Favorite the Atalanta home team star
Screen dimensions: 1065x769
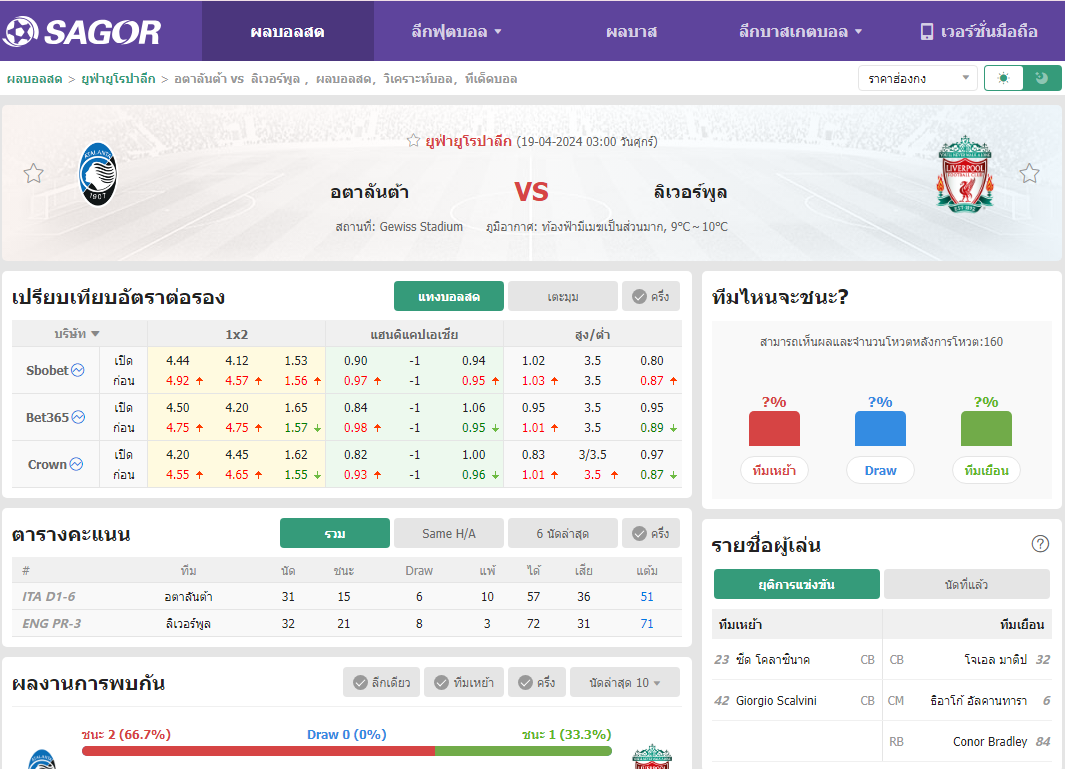[33, 174]
